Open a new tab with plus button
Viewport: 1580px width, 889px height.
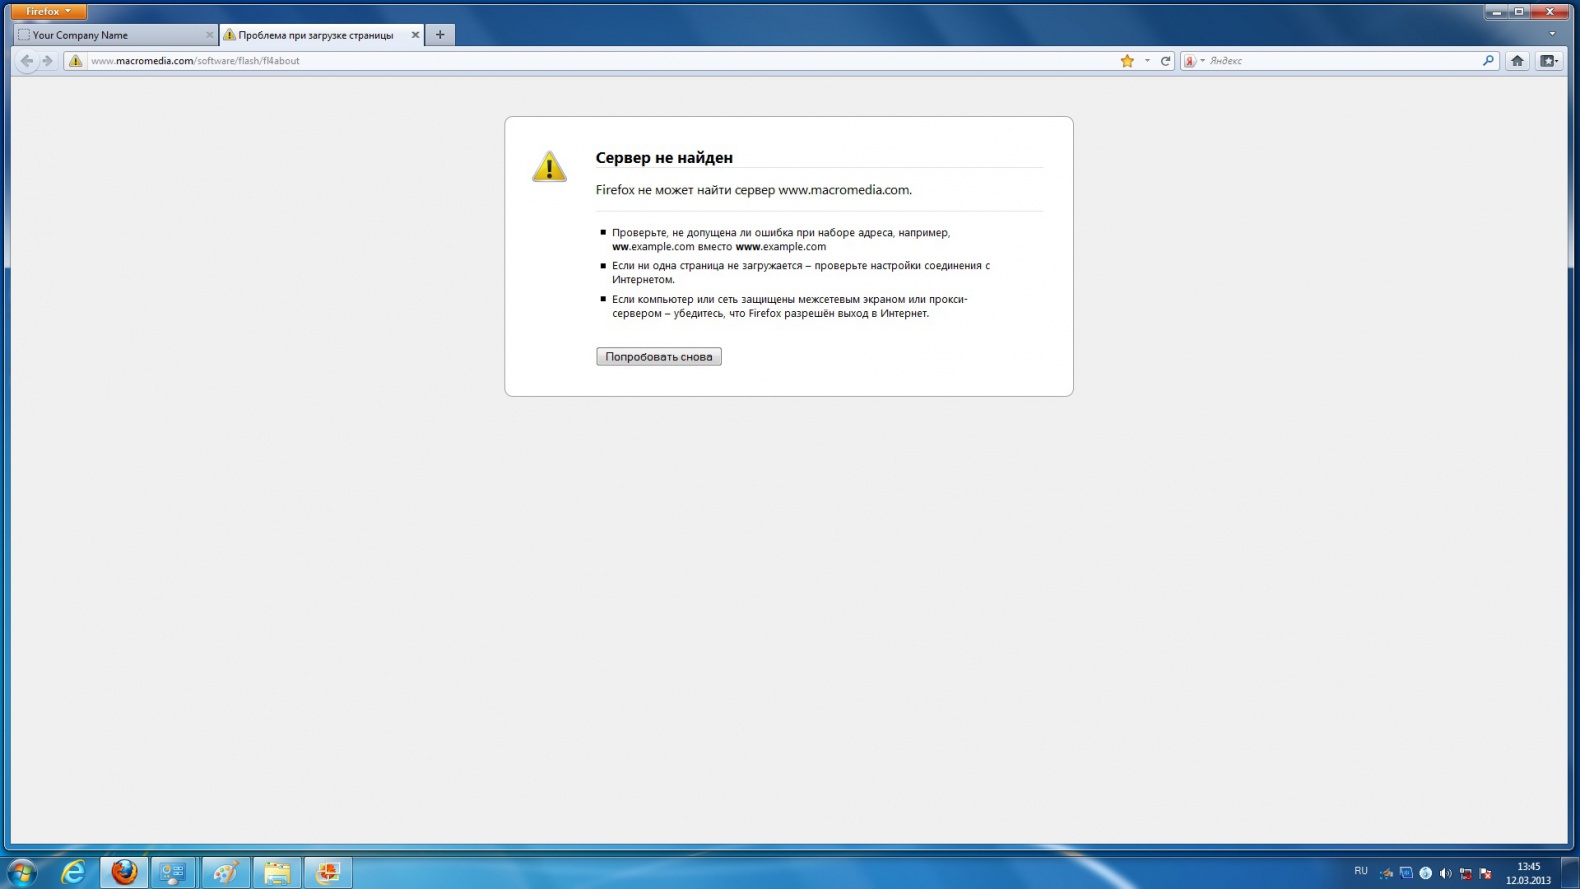click(x=440, y=35)
